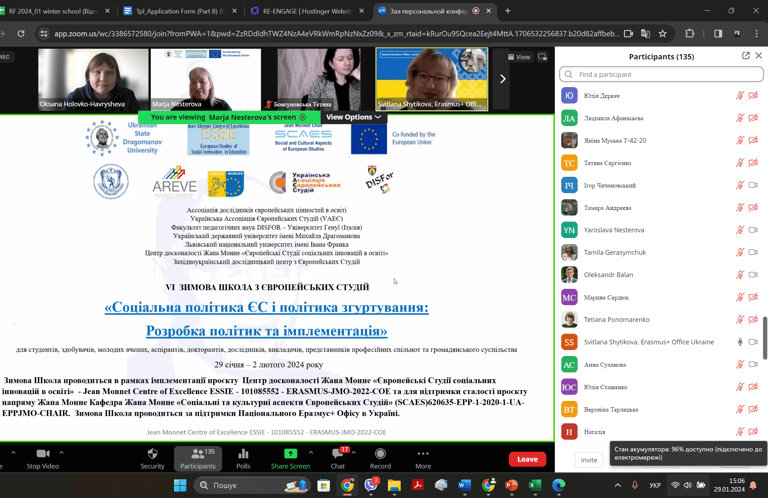This screenshot has width=768, height=498.
Task: Switch the УКР keyboard language indicator
Action: point(655,485)
